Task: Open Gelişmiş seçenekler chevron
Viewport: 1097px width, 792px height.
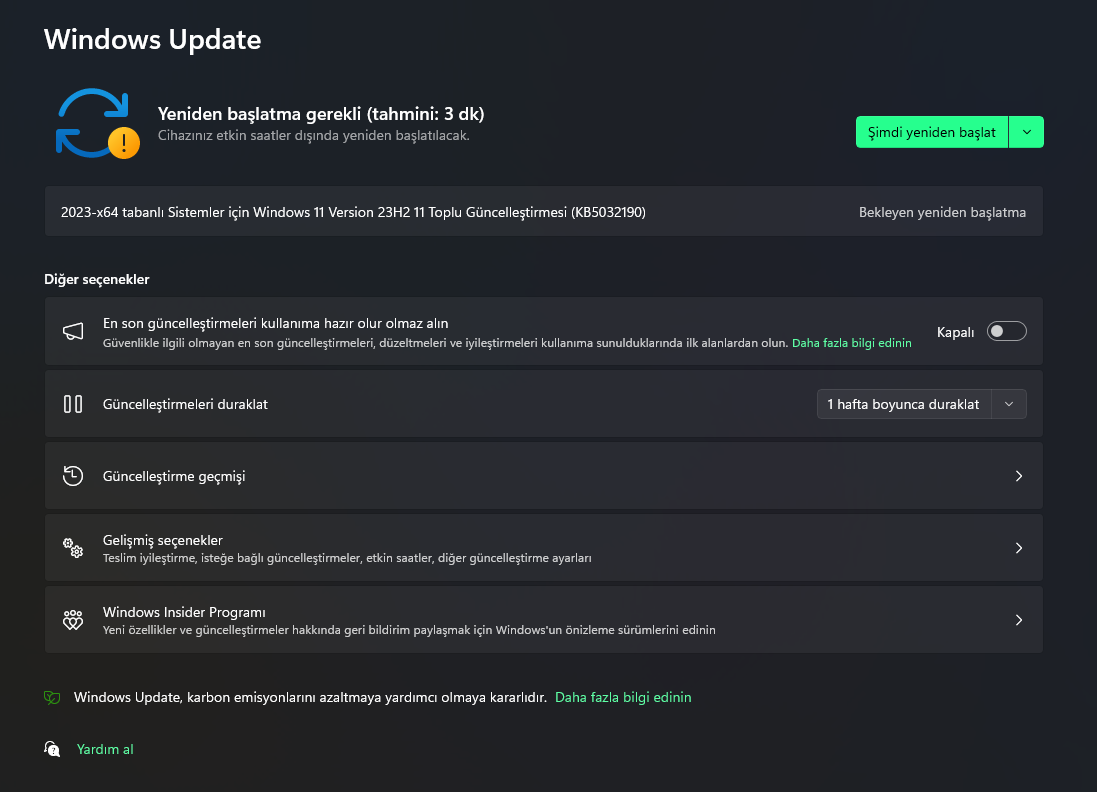Action: click(x=1019, y=548)
